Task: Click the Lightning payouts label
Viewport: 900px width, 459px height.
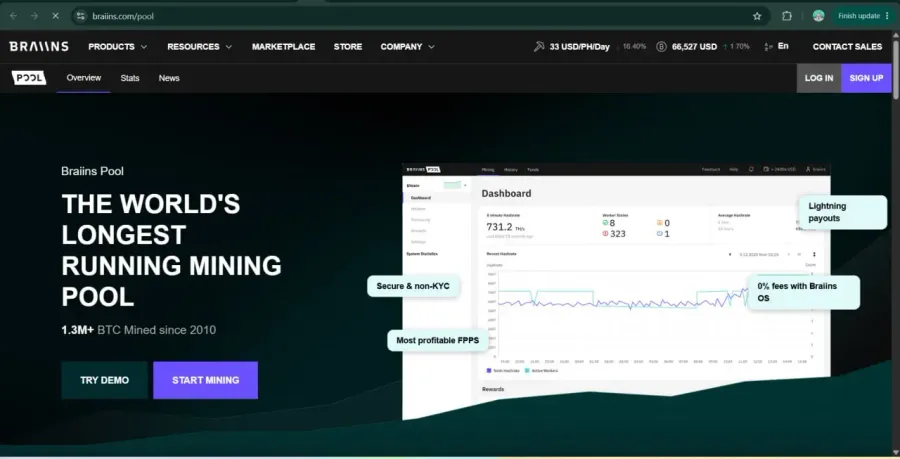Action: [843, 212]
